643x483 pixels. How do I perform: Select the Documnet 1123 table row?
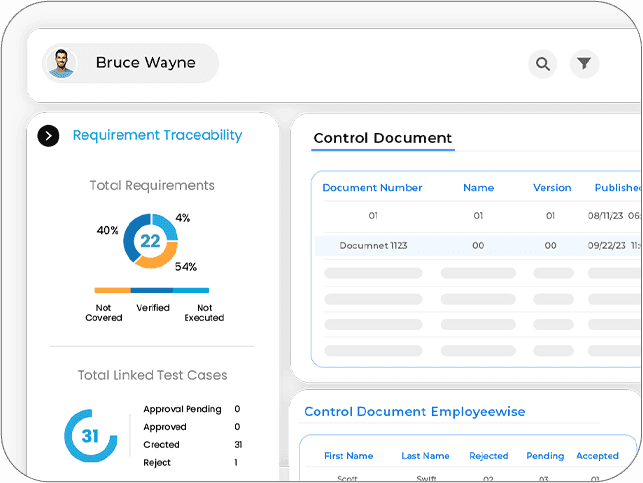pyautogui.click(x=478, y=246)
